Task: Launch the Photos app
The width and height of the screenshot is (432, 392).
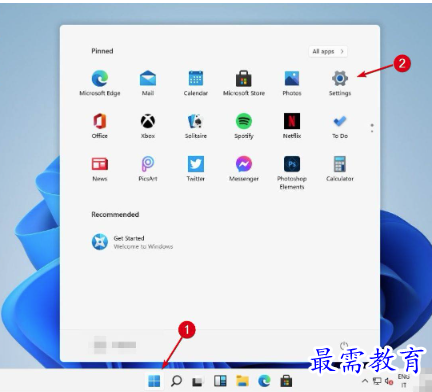Action: click(x=292, y=83)
